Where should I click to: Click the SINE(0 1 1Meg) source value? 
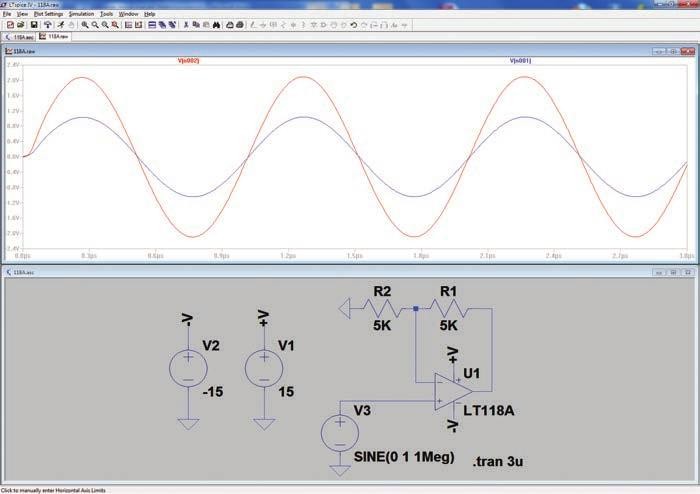404,457
